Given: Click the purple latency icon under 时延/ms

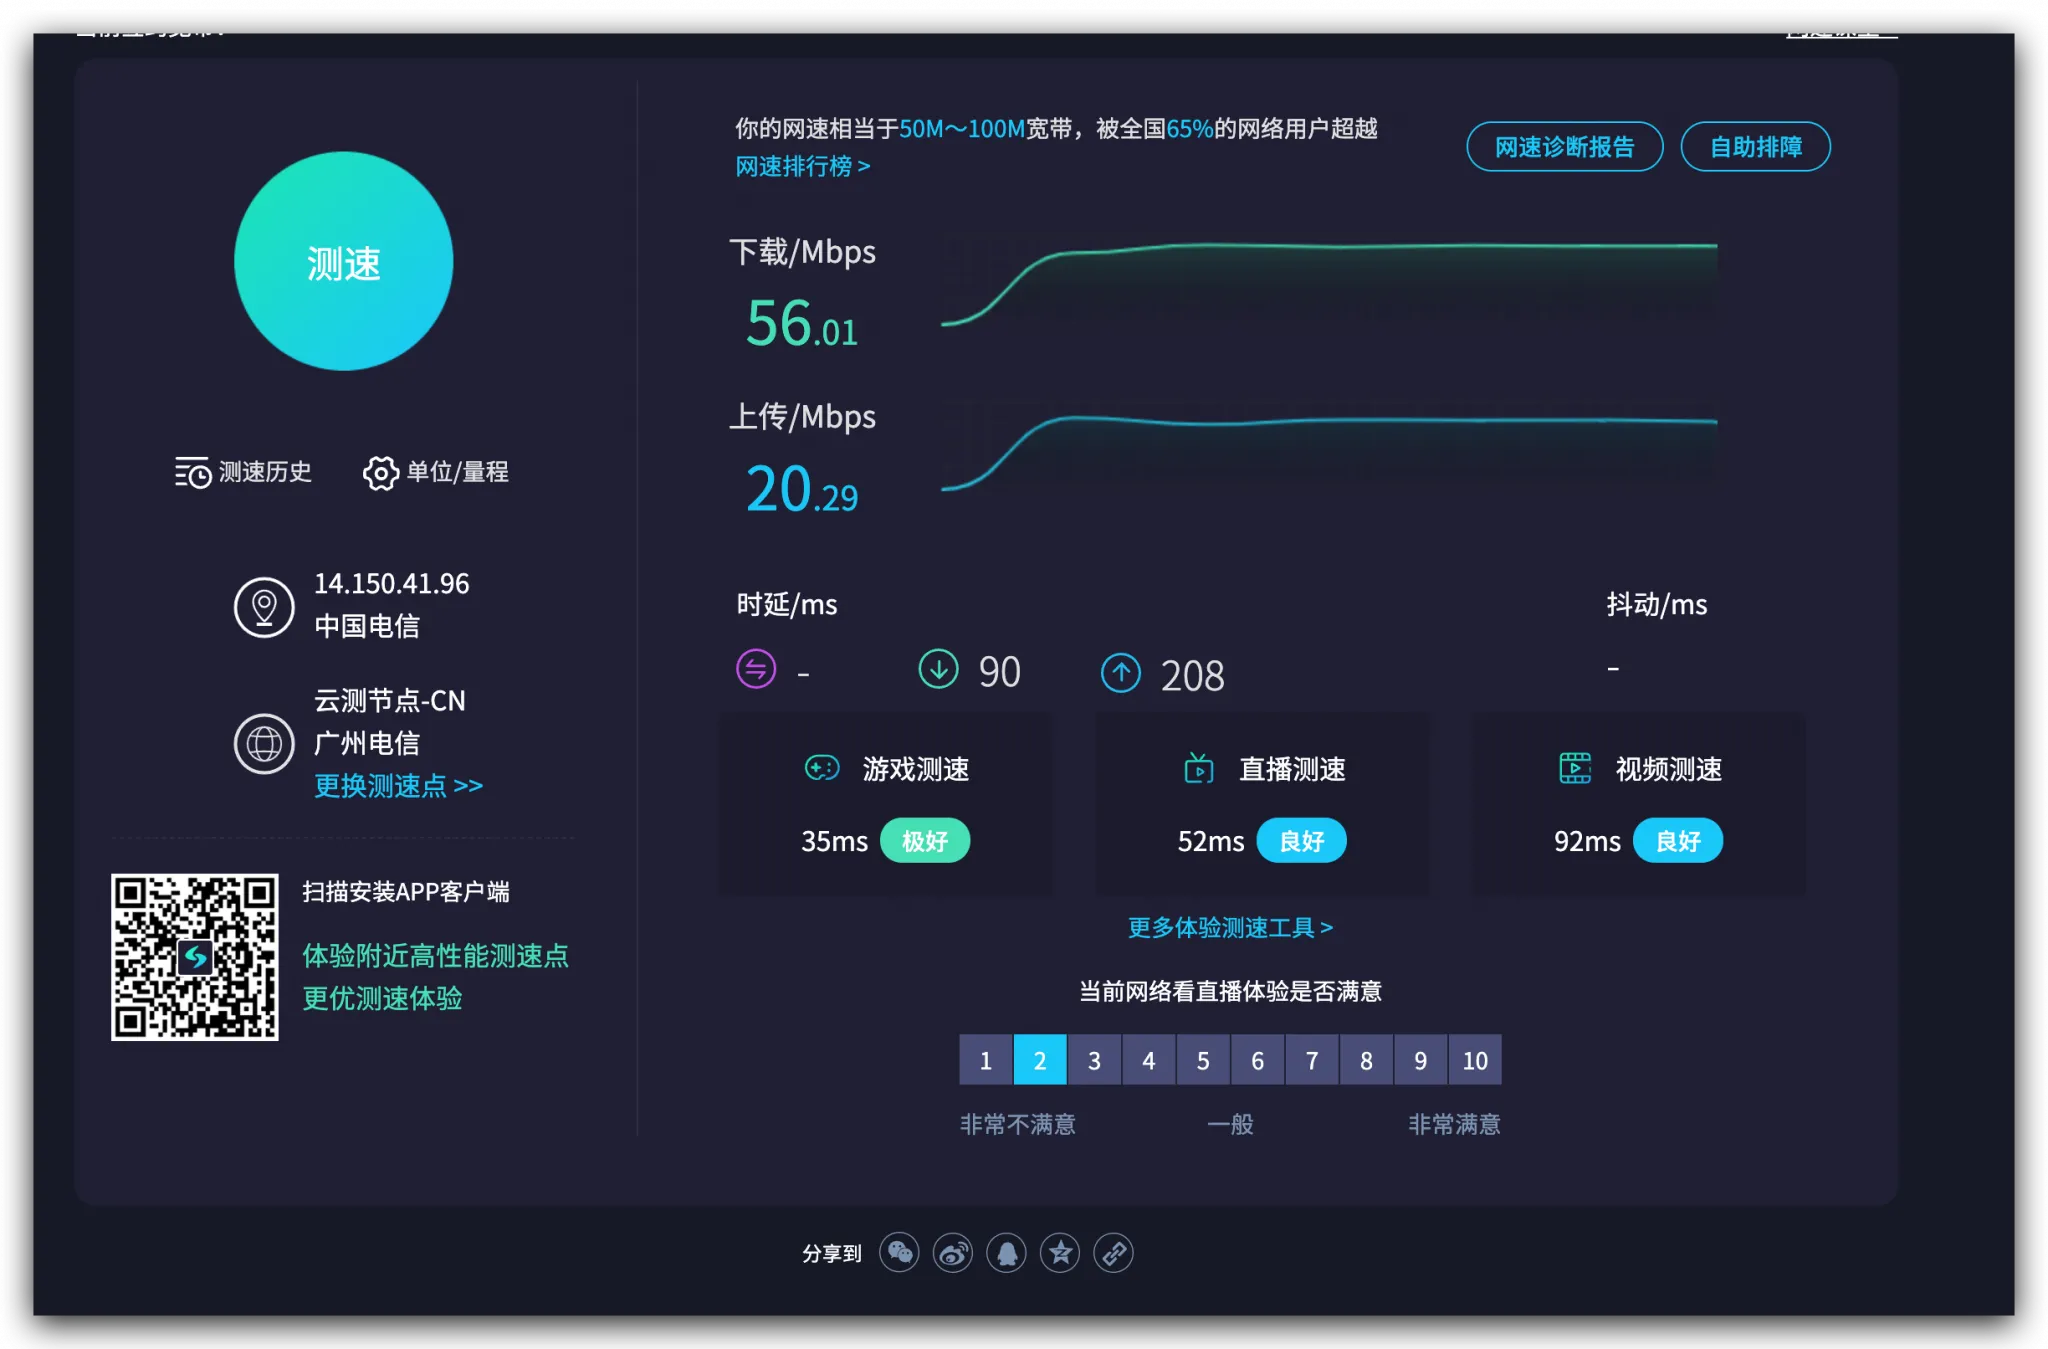Looking at the screenshot, I should 757,670.
